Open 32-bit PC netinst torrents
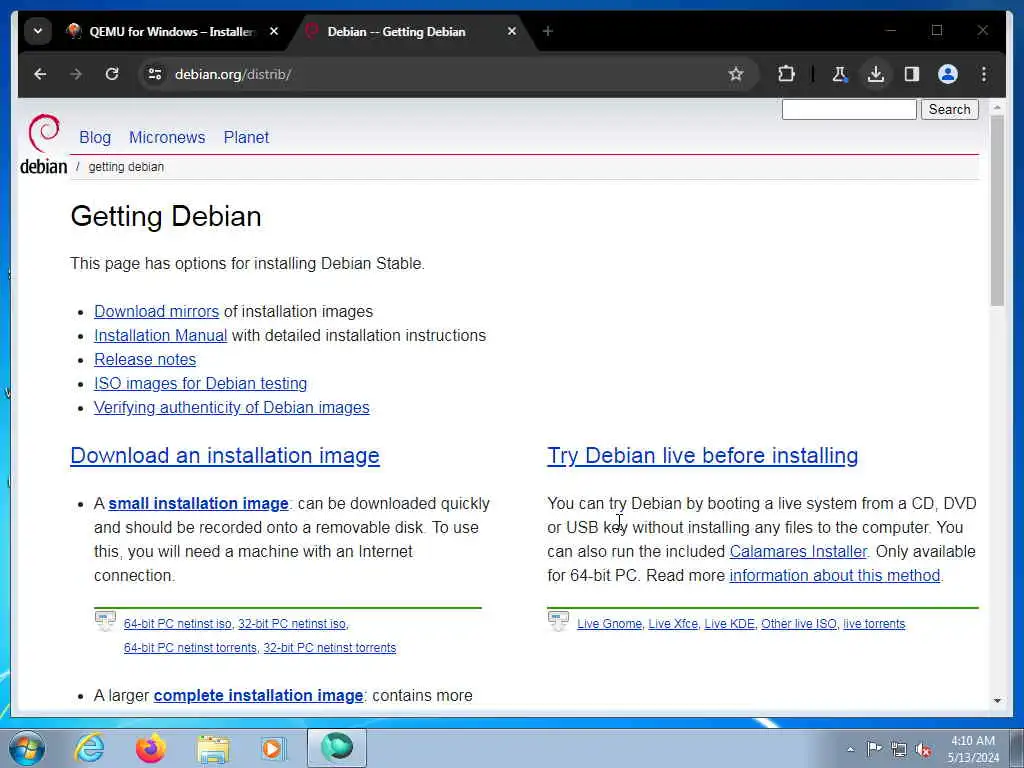Image resolution: width=1024 pixels, height=768 pixels. [x=330, y=648]
